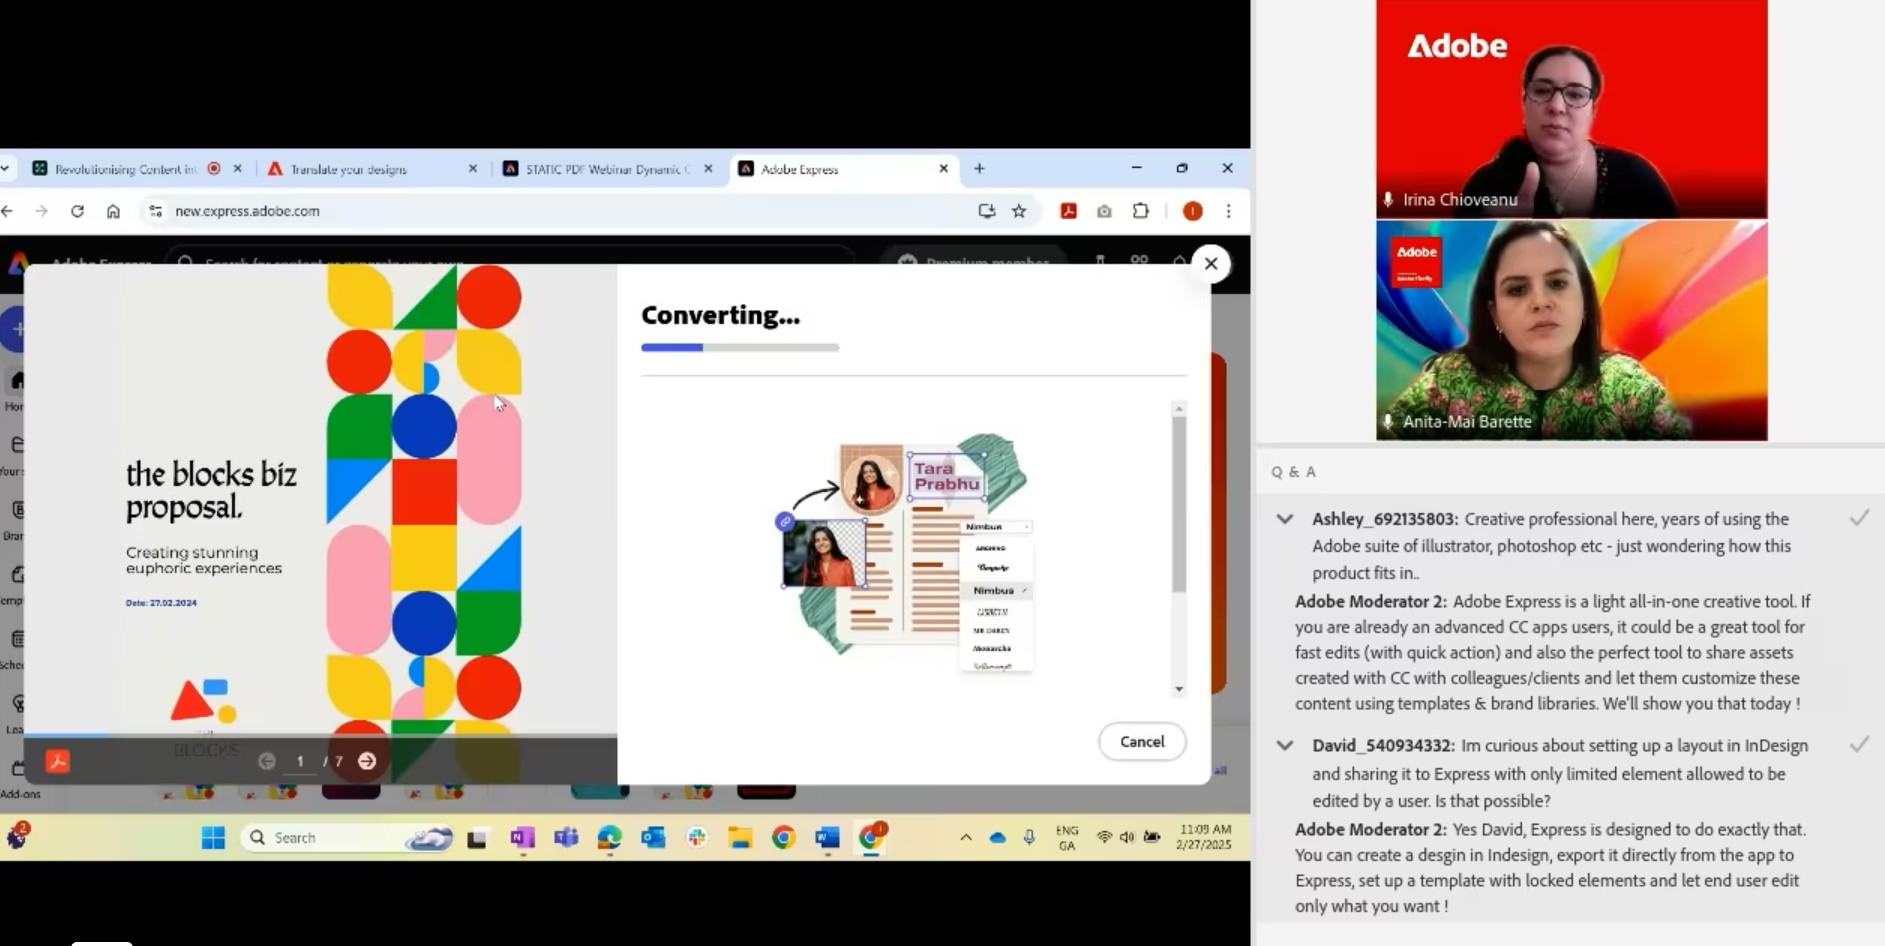Cancel the PDF conversion

pyautogui.click(x=1142, y=742)
